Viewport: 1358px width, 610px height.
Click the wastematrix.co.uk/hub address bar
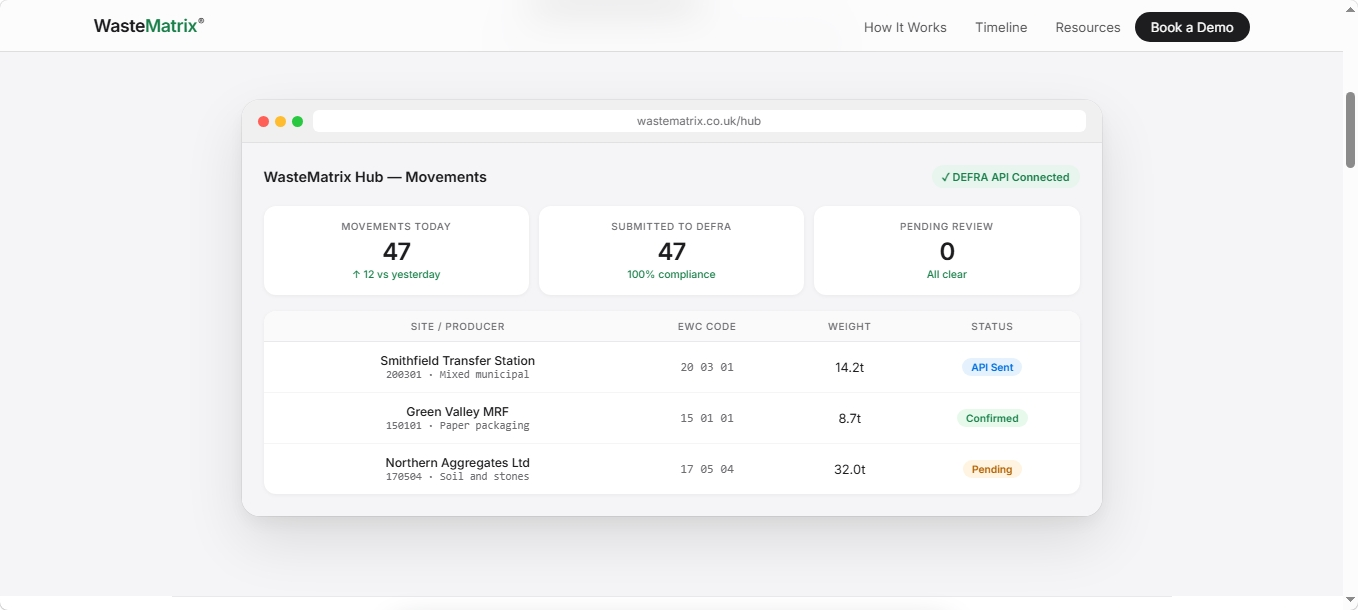point(699,121)
